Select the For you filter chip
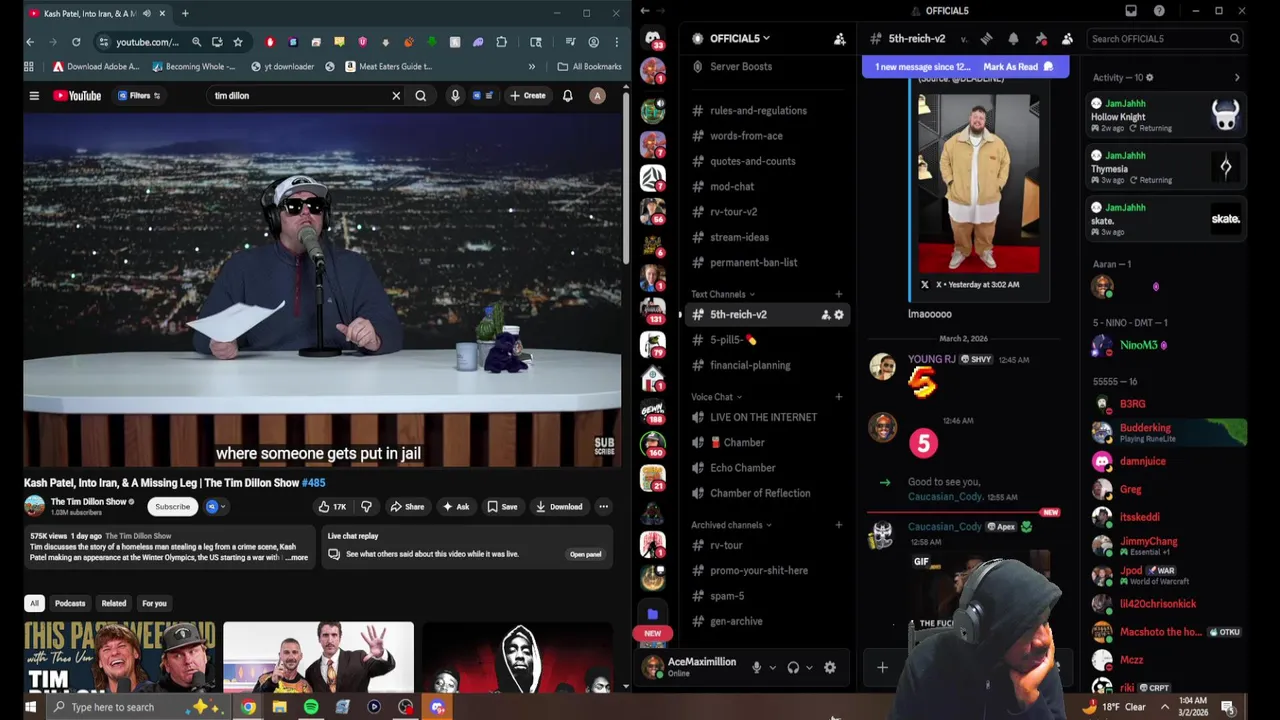Viewport: 1280px width, 720px height. (x=154, y=604)
